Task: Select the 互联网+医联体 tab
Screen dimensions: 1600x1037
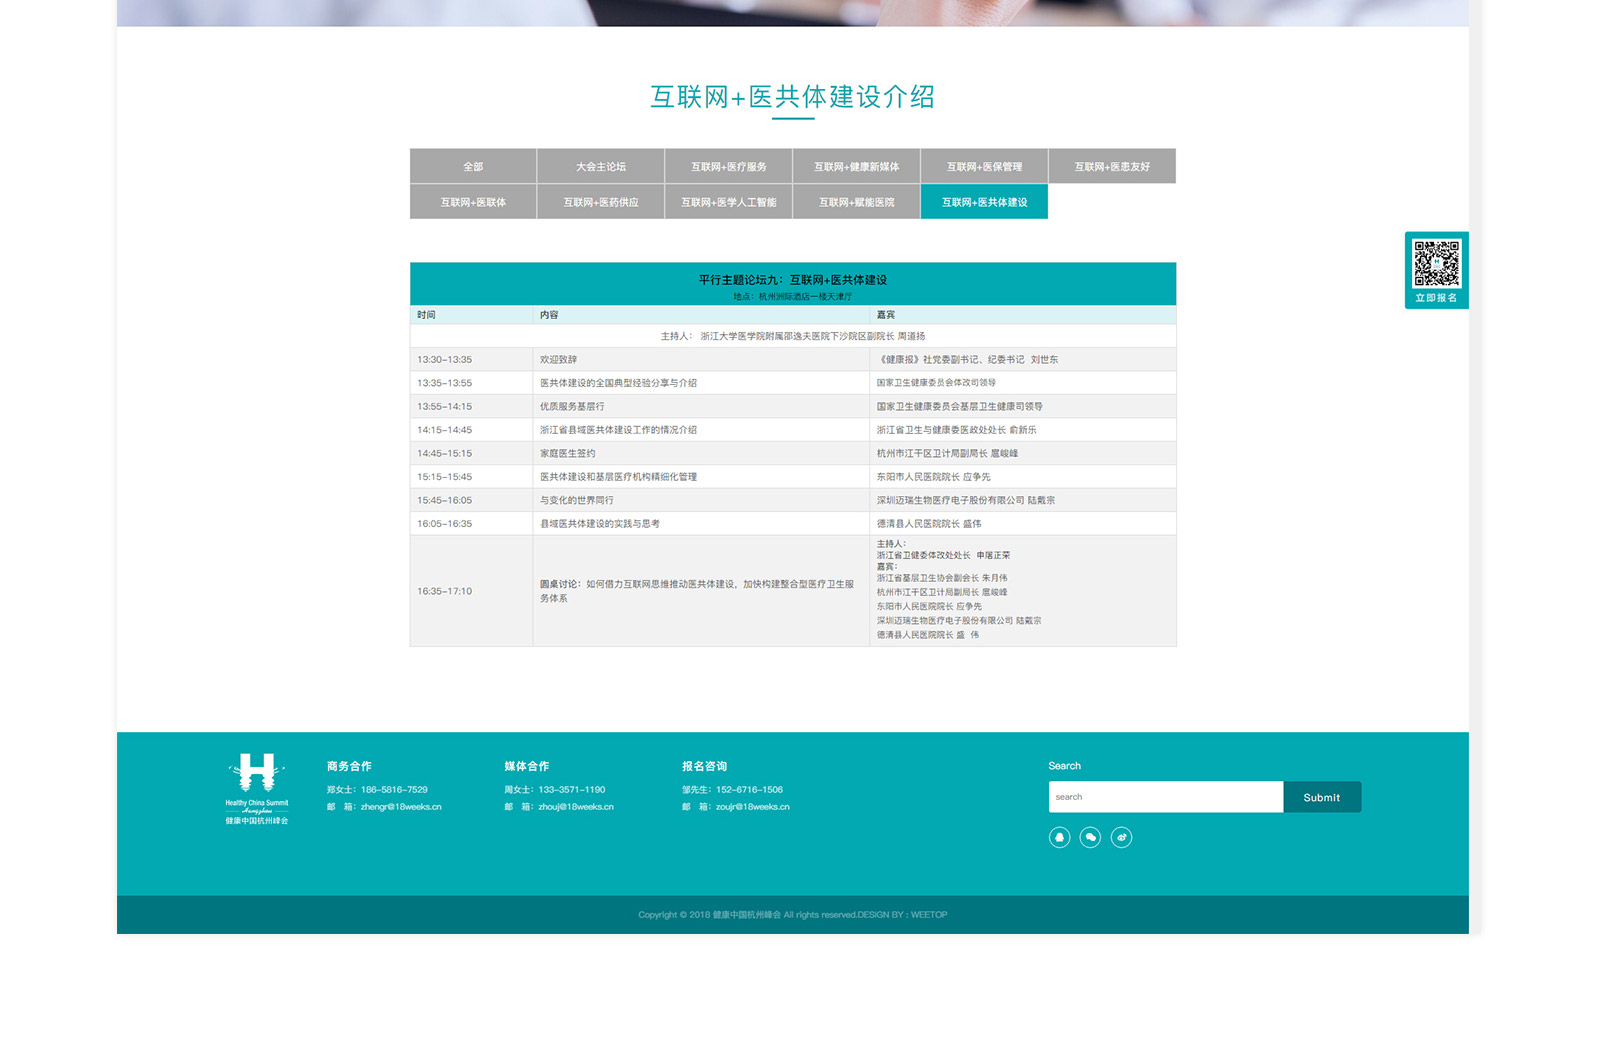Action: pos(473,202)
